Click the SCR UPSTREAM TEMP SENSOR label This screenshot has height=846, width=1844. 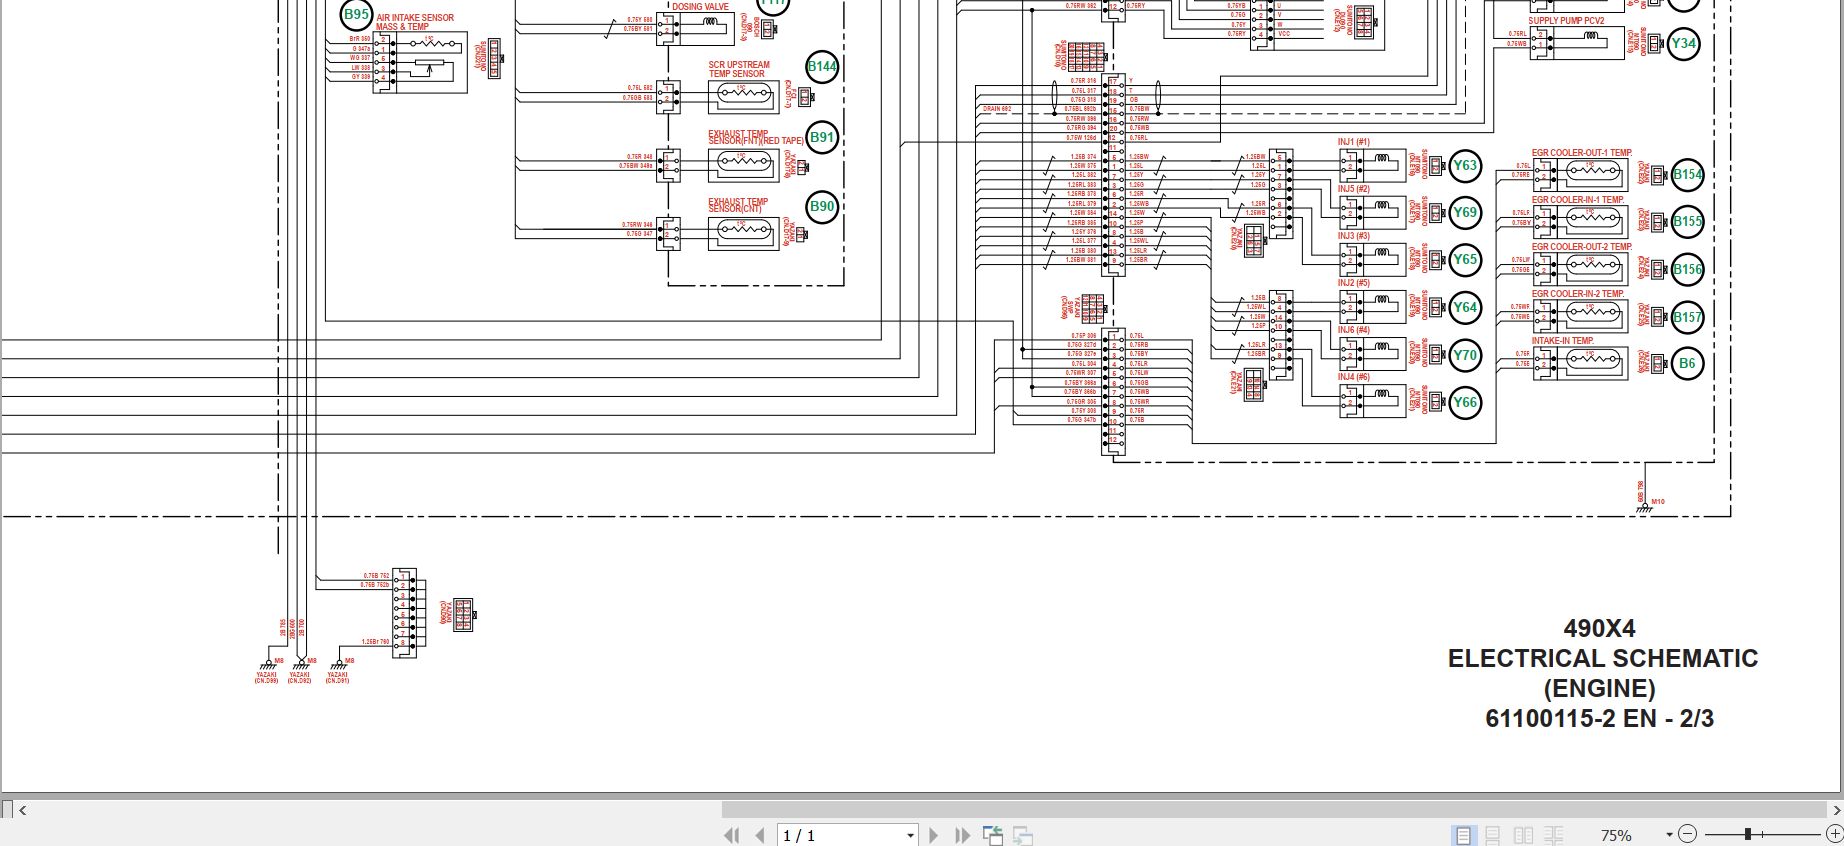point(739,69)
